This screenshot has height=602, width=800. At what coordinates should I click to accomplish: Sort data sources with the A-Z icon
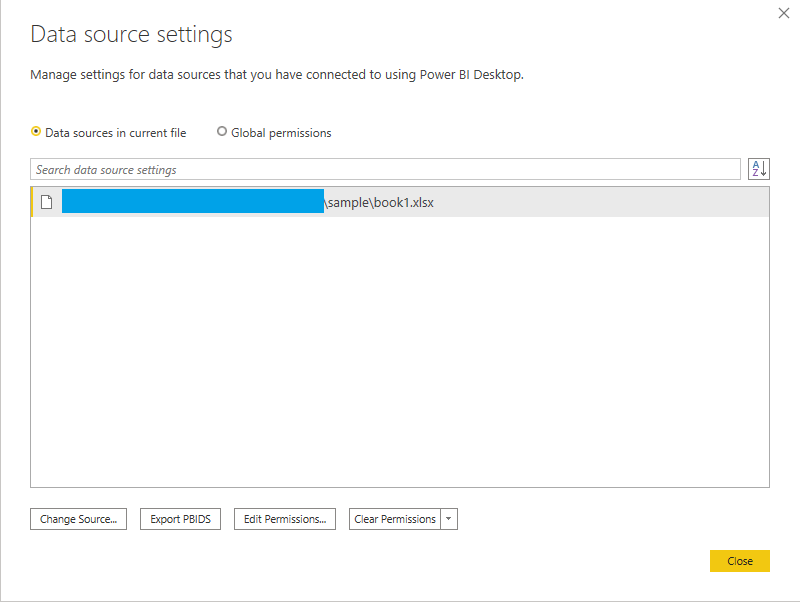[759, 169]
